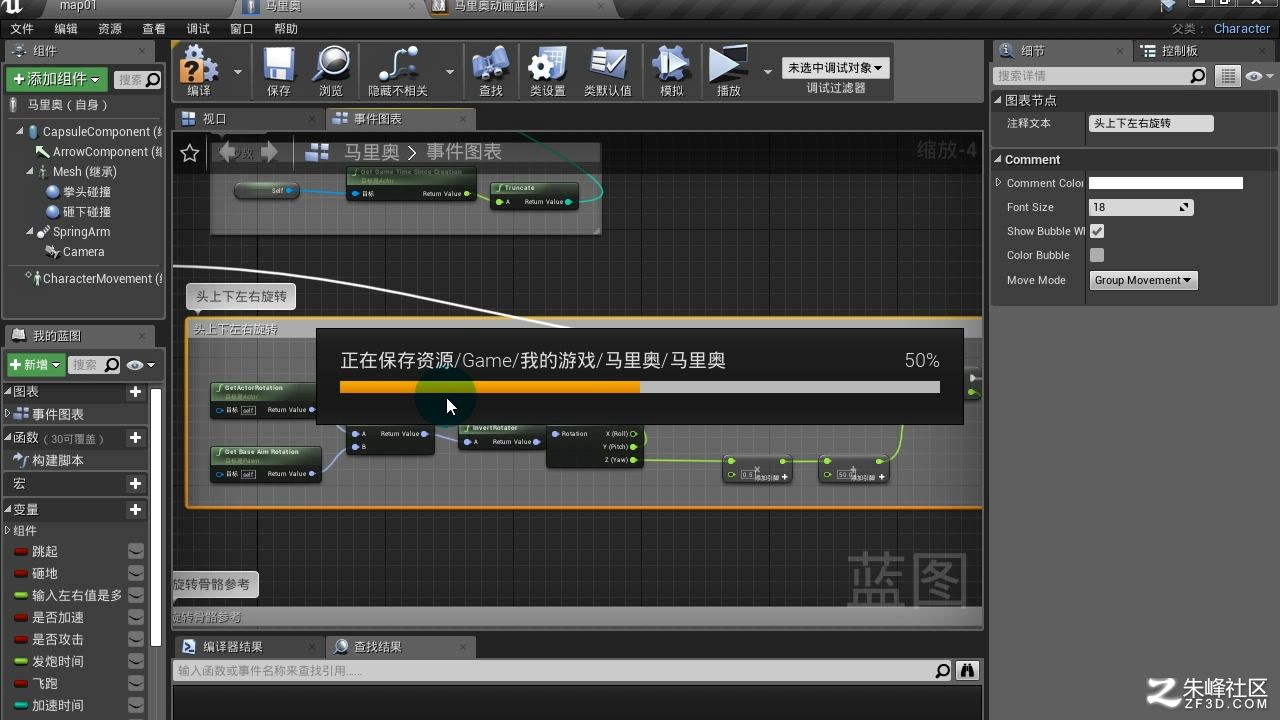This screenshot has height=720, width=1280.
Task: Click the 事件图表 breadcrumb in the graph
Action: click(x=464, y=152)
